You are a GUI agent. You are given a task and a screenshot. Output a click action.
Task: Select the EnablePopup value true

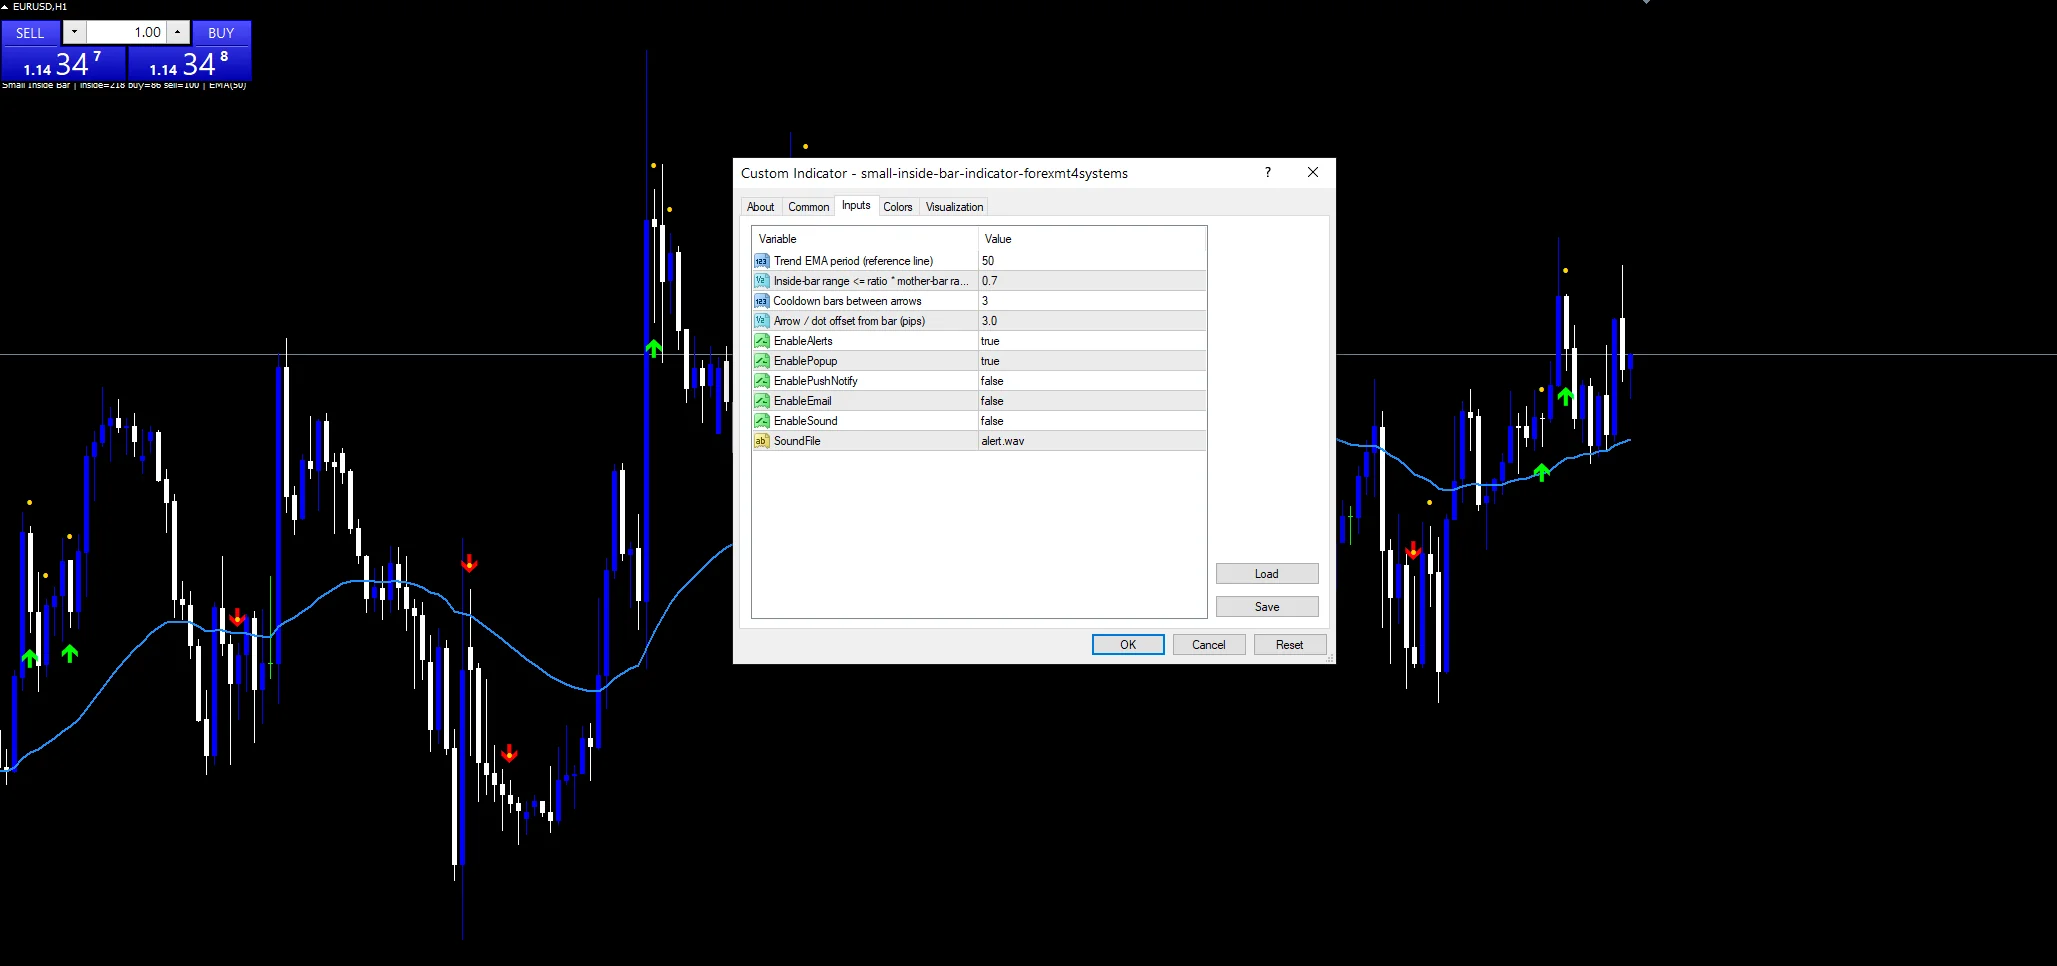pos(1092,361)
